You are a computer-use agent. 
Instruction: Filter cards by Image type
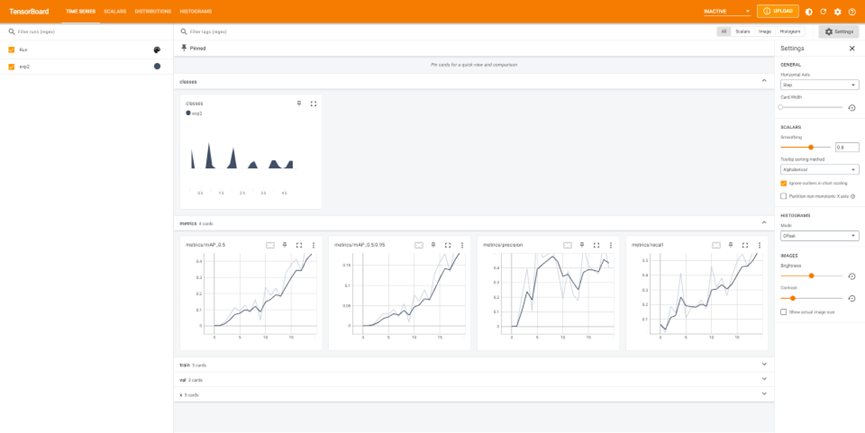pos(765,32)
